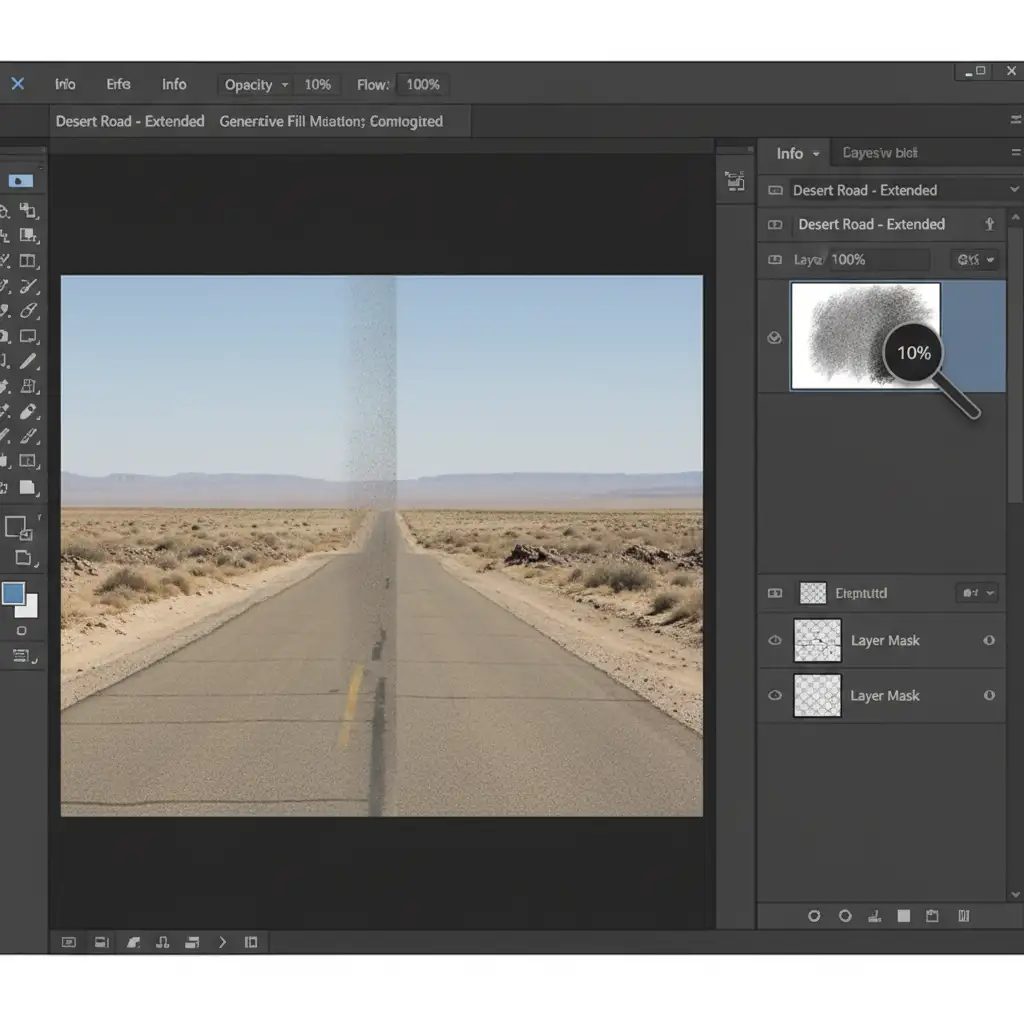Click the pin icon on Desert Road row
This screenshot has width=1024, height=1024.
[990, 224]
